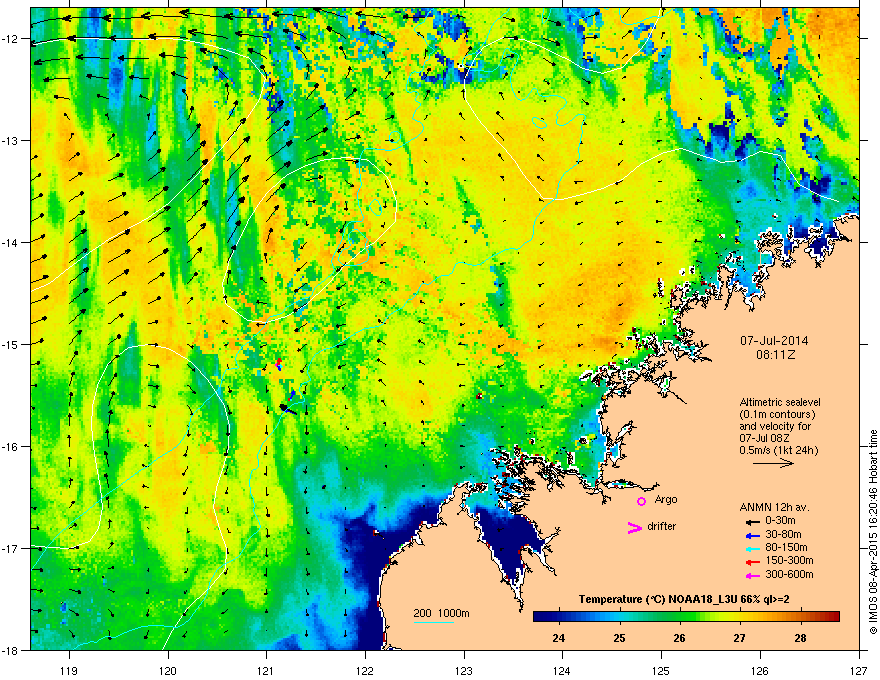The height and width of the screenshot is (680, 880).
Task: Click the latitude axis label -17
Action: point(10,548)
